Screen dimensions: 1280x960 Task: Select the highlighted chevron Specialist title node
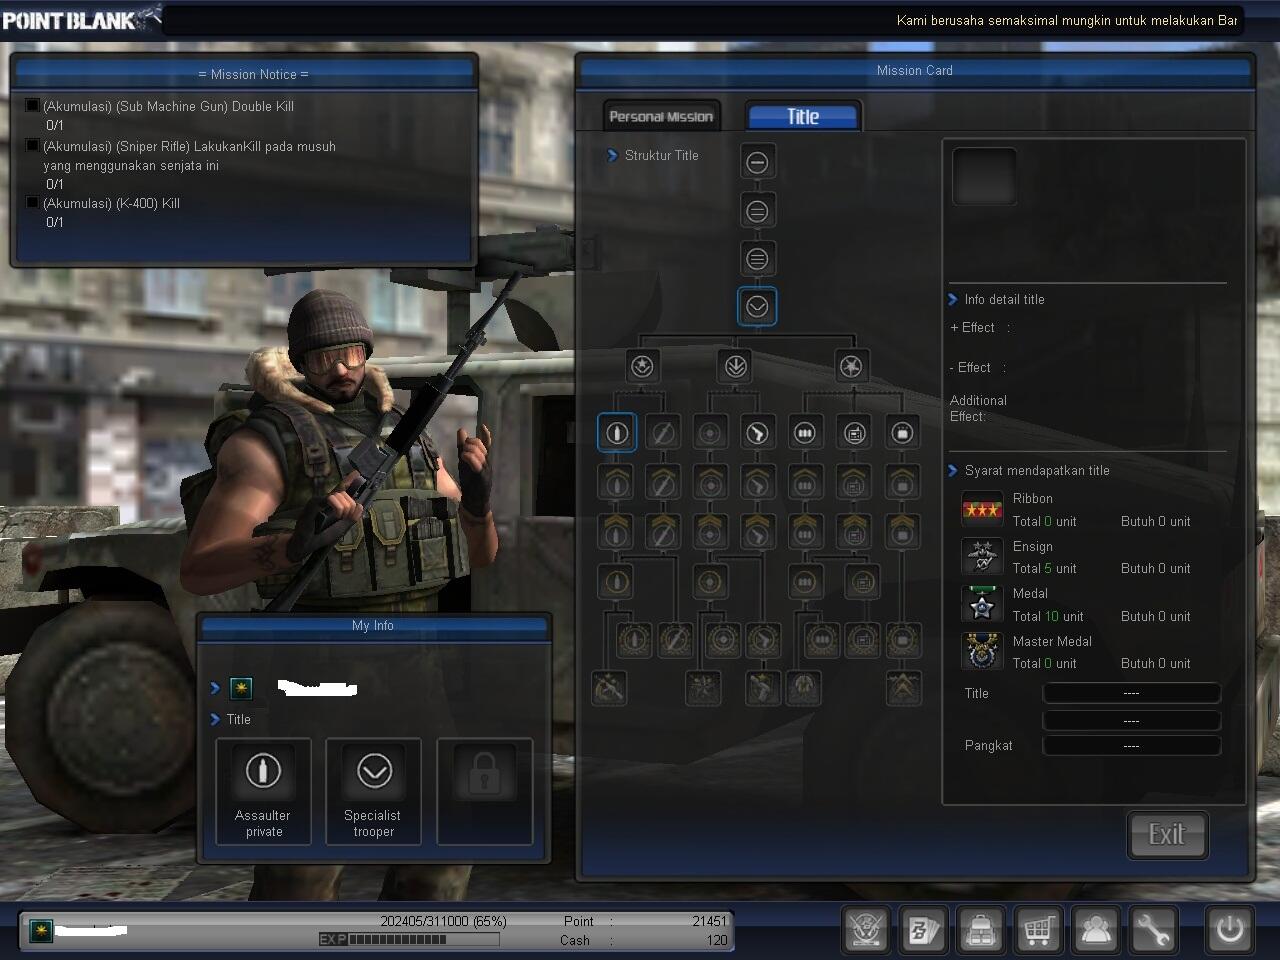point(757,307)
